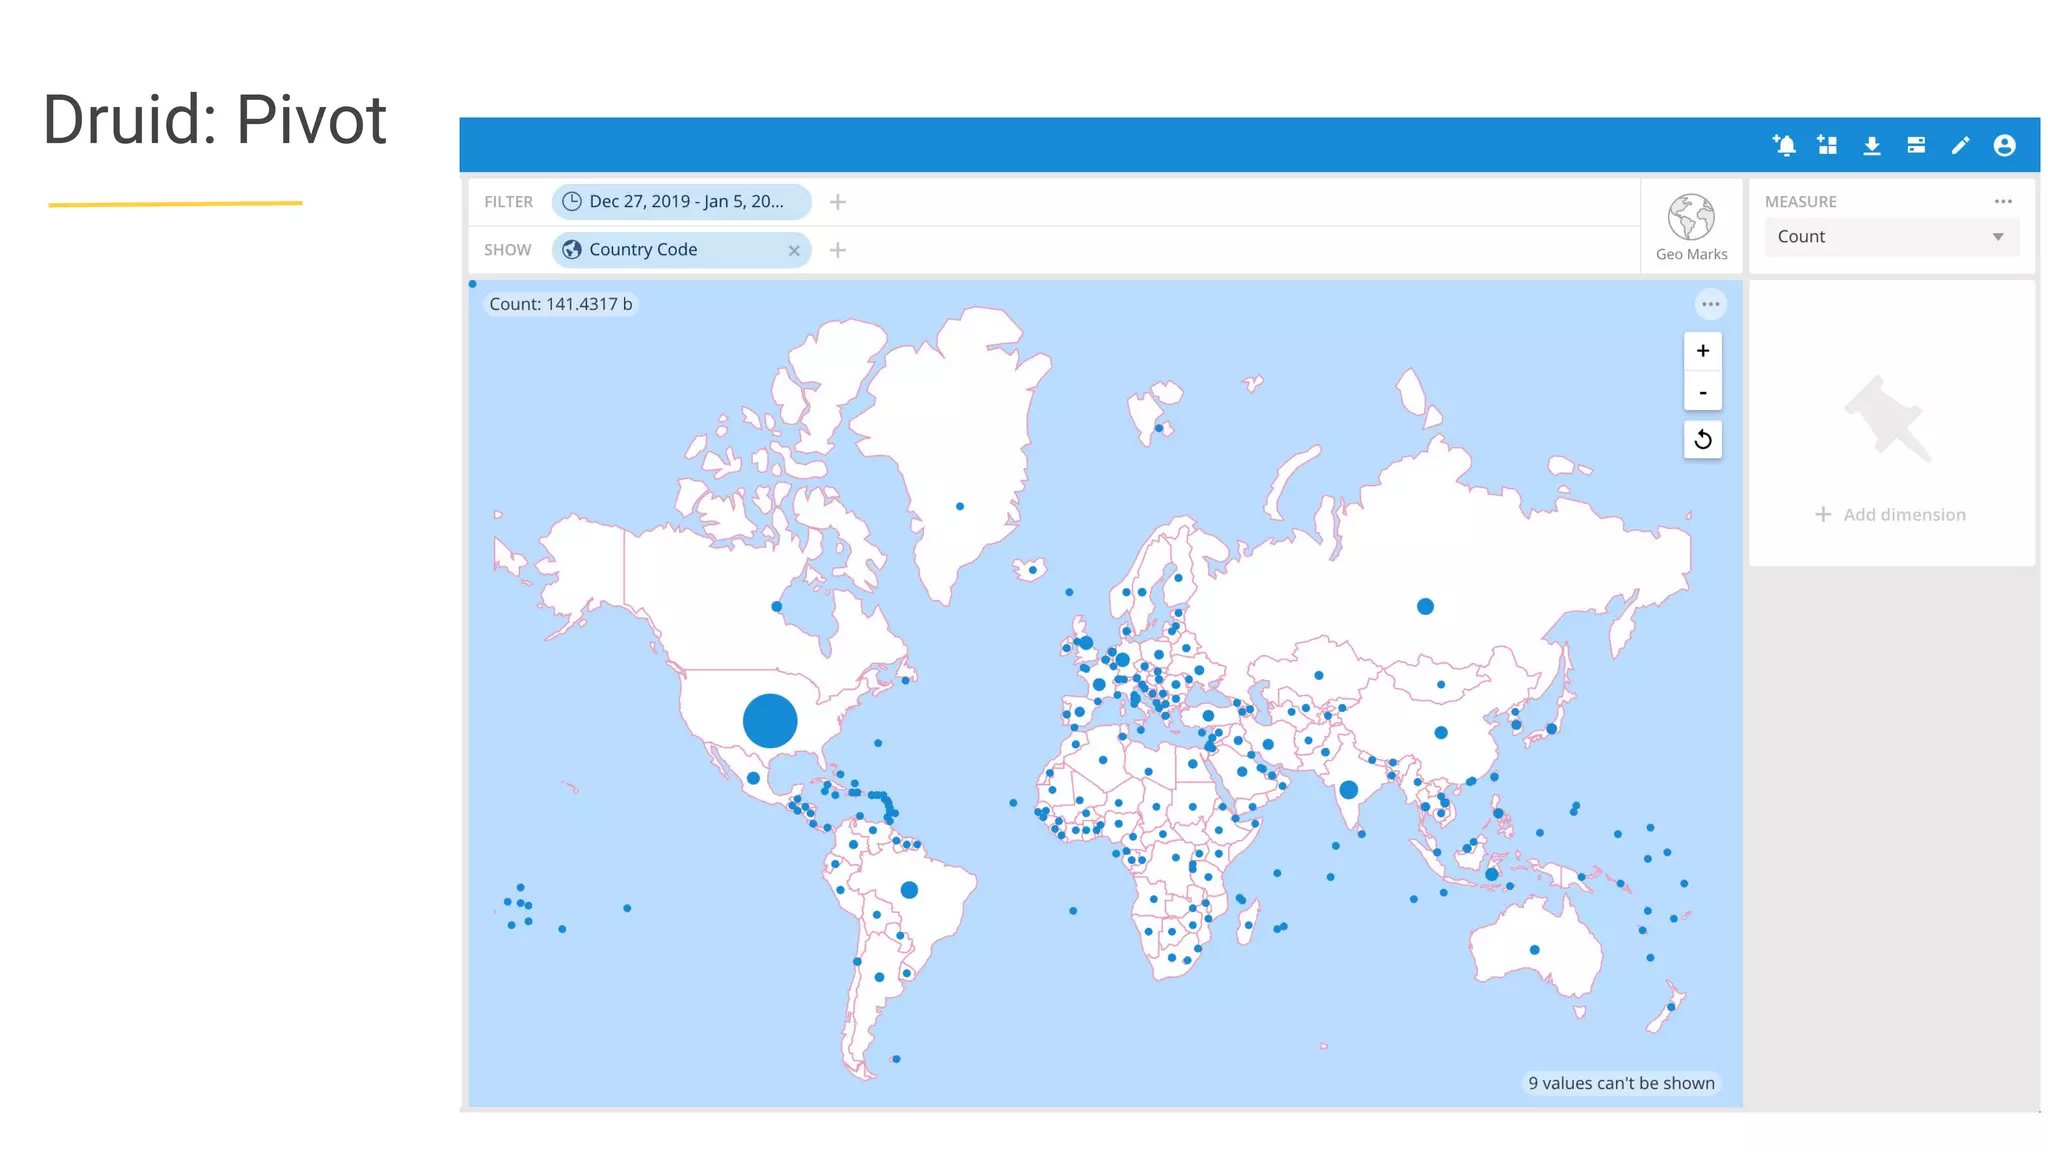Screen dimensions: 2048x1152
Task: Remove the Country Code dimension
Action: tap(794, 251)
